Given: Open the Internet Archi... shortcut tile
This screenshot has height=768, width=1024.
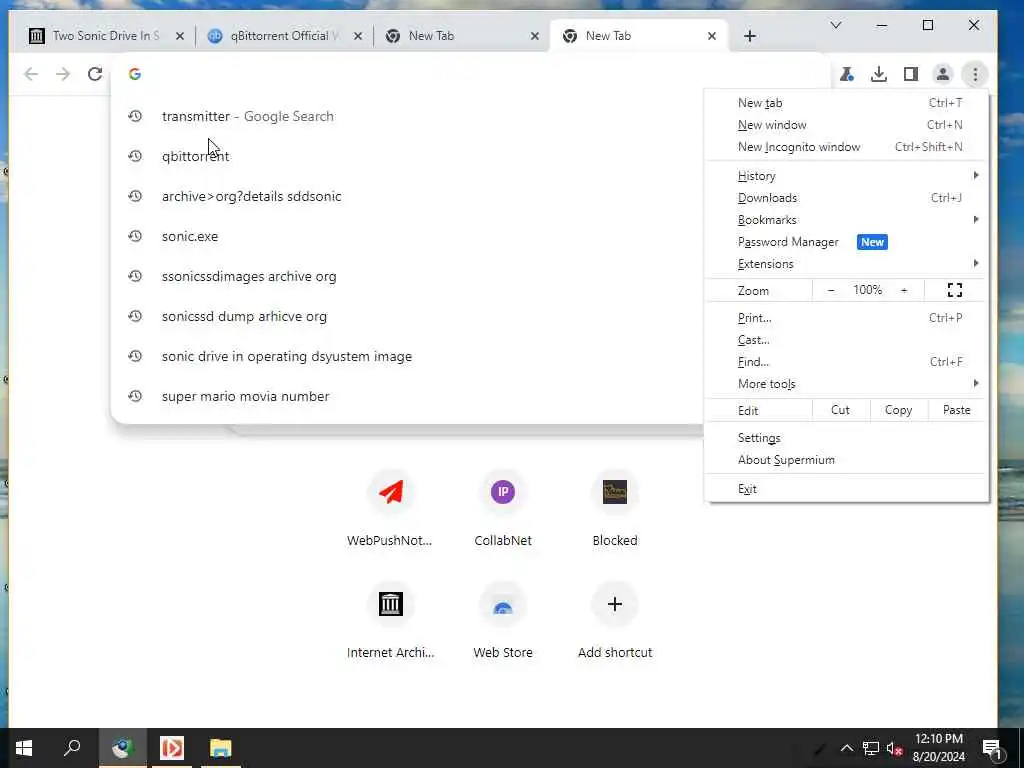Looking at the screenshot, I should pos(390,622).
